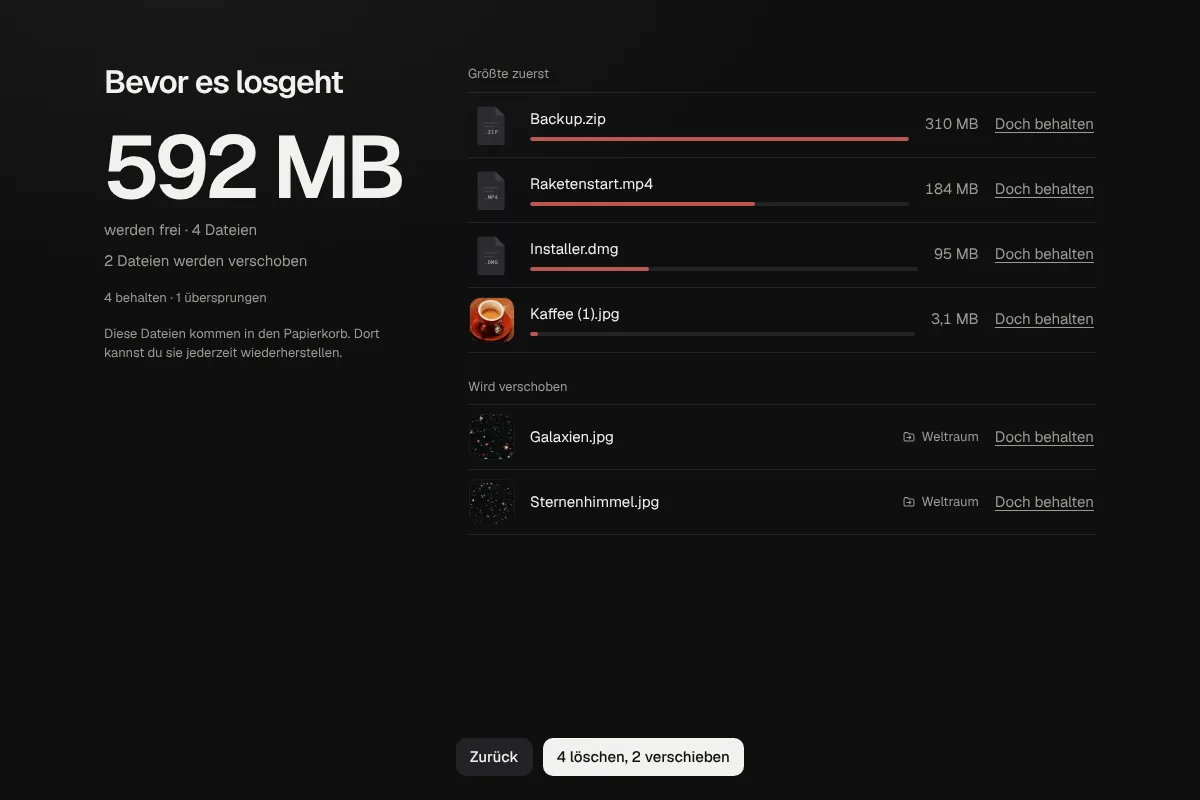
Task: Keep Sternenhimmel.jpg via Doch behalten
Action: [1044, 502]
